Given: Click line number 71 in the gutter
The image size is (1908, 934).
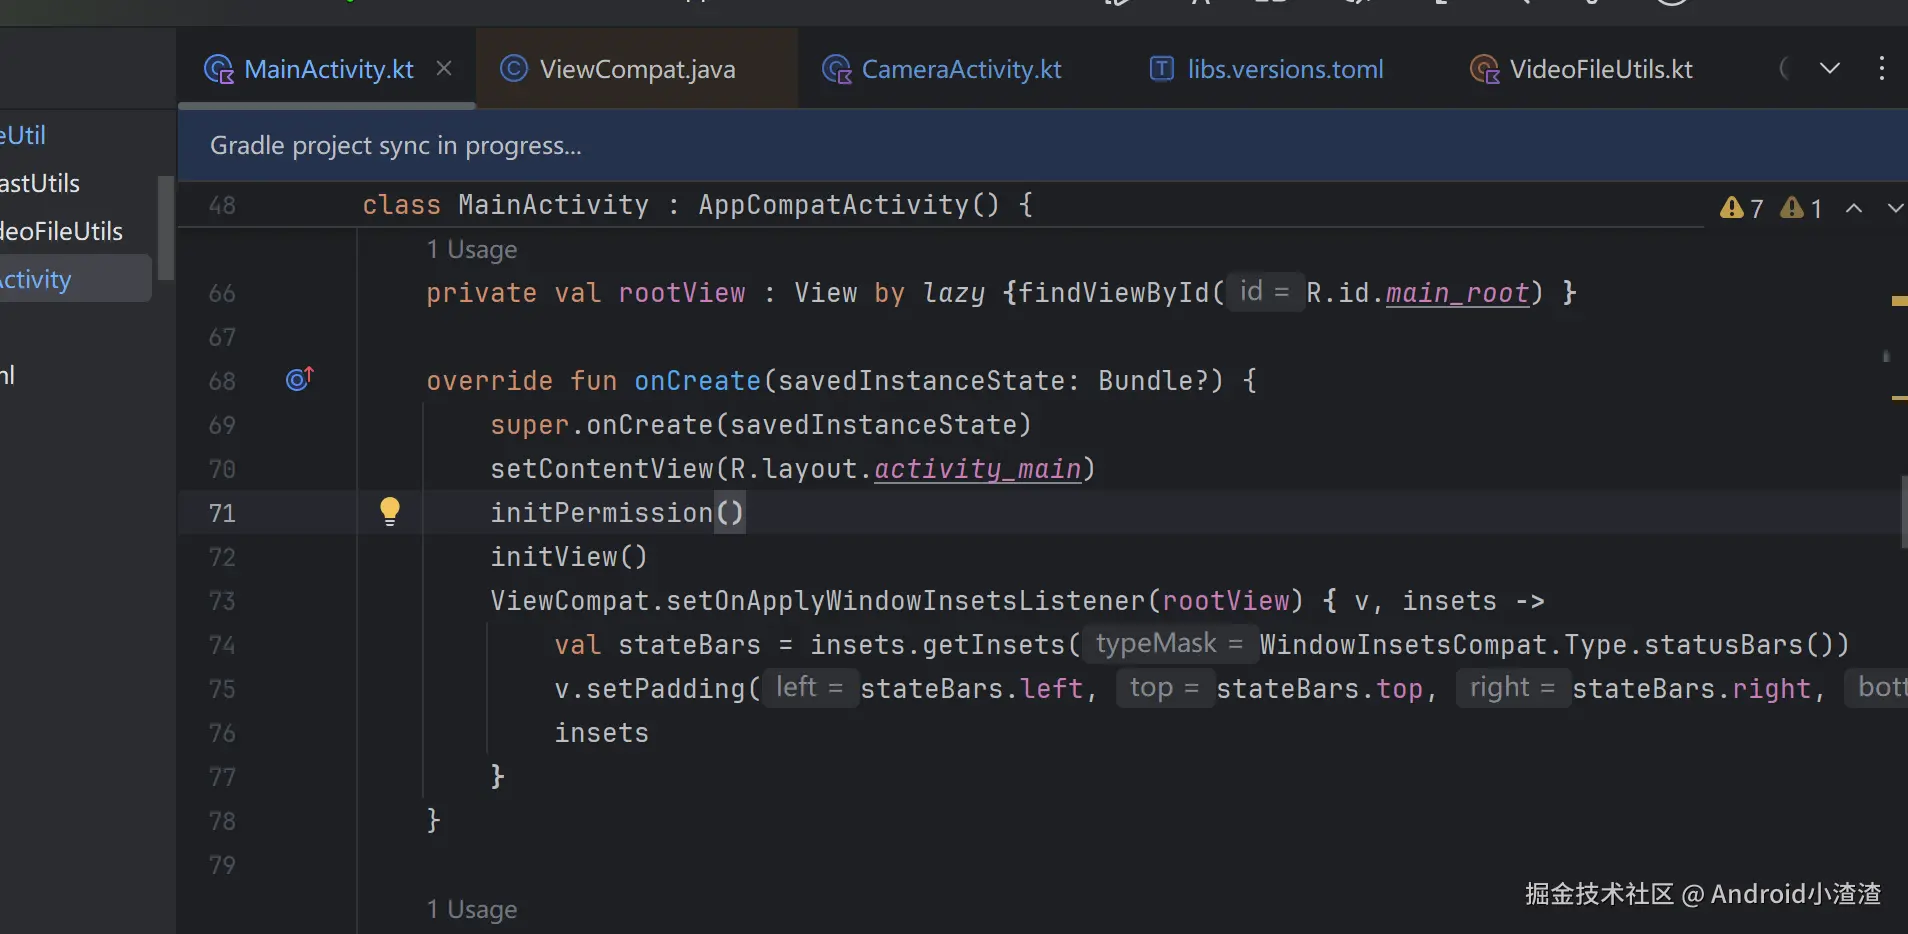Looking at the screenshot, I should click(x=222, y=513).
